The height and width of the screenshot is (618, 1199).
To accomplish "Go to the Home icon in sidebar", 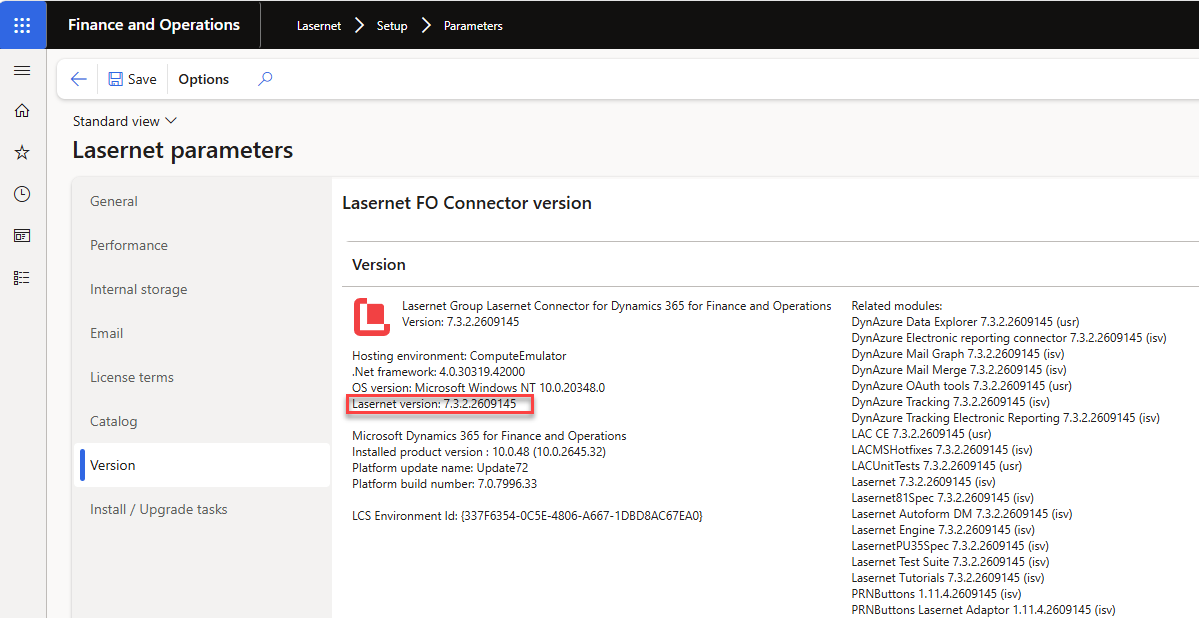I will point(22,111).
